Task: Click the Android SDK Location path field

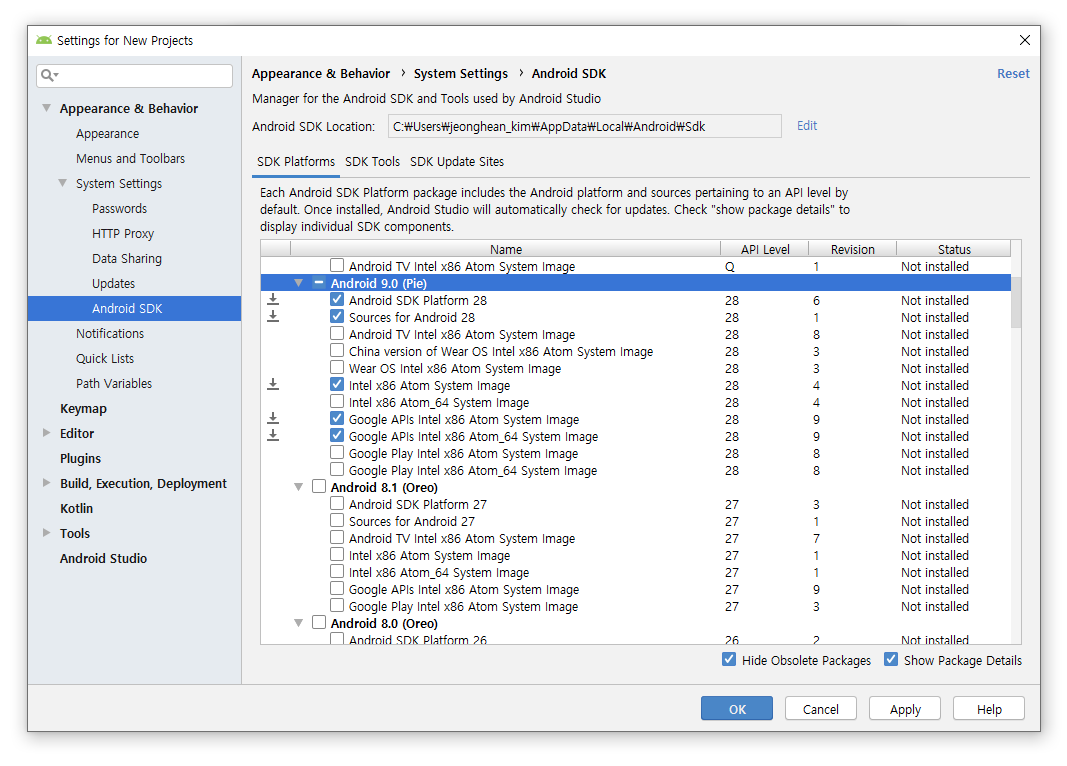Action: click(x=585, y=126)
